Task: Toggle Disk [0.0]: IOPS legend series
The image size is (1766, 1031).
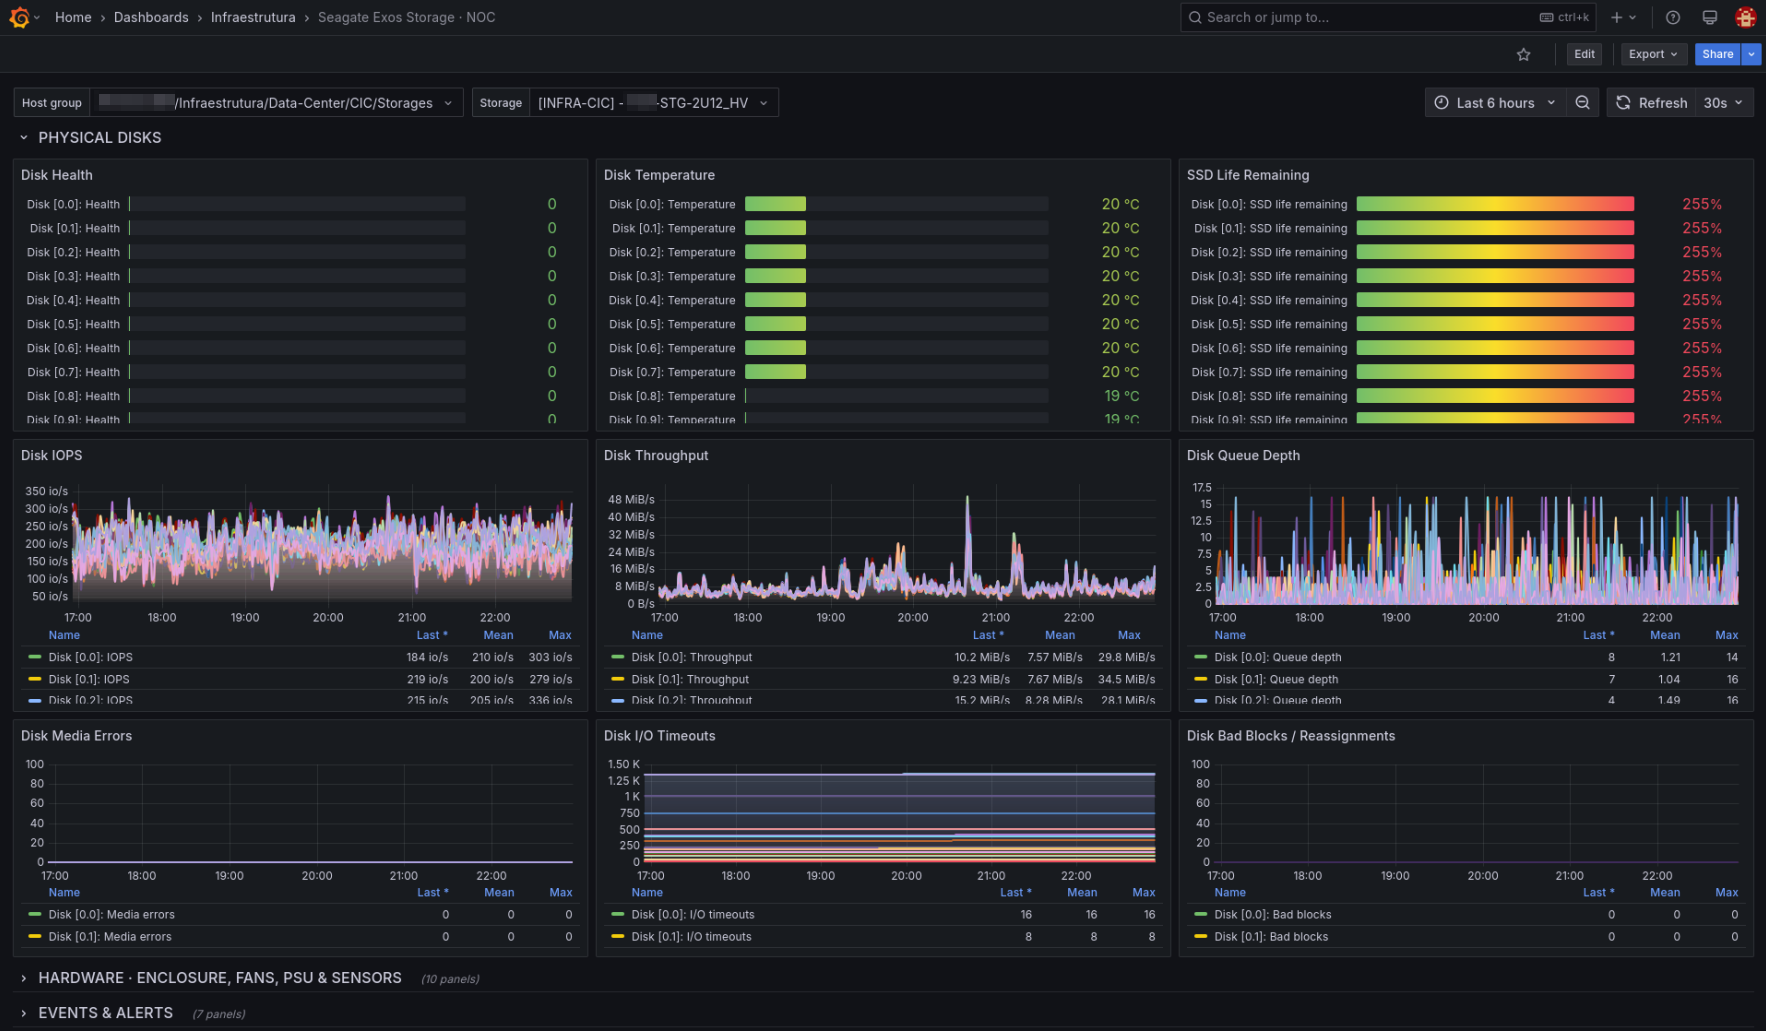Action: point(90,657)
